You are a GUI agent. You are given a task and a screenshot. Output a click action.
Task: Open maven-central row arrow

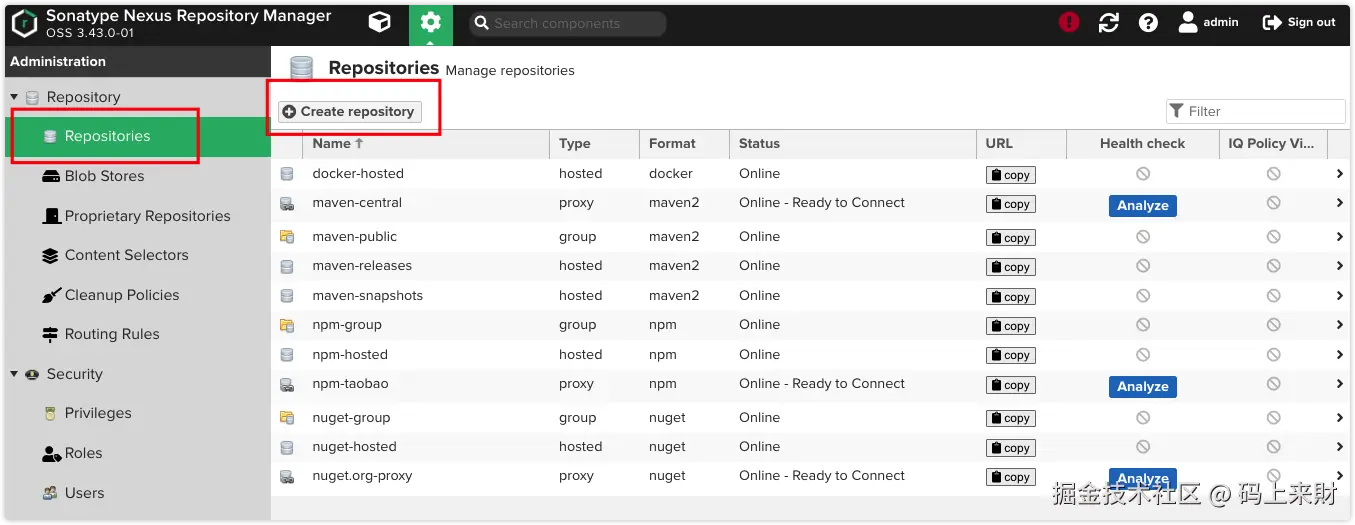click(1339, 203)
